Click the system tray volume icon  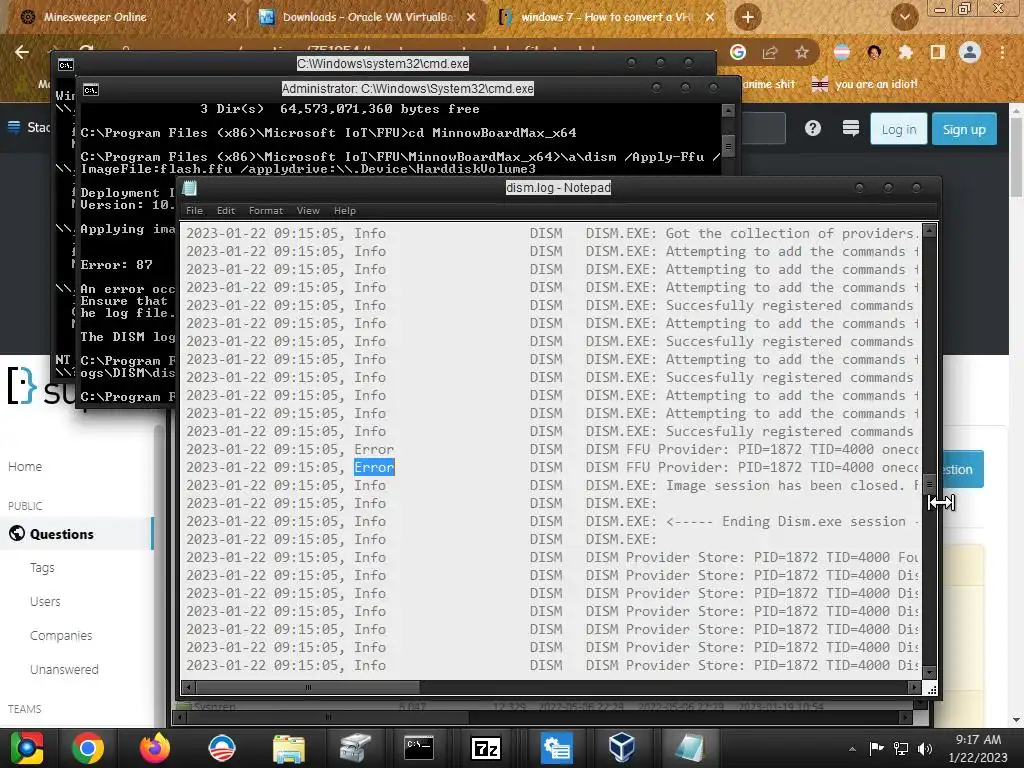(x=925, y=748)
